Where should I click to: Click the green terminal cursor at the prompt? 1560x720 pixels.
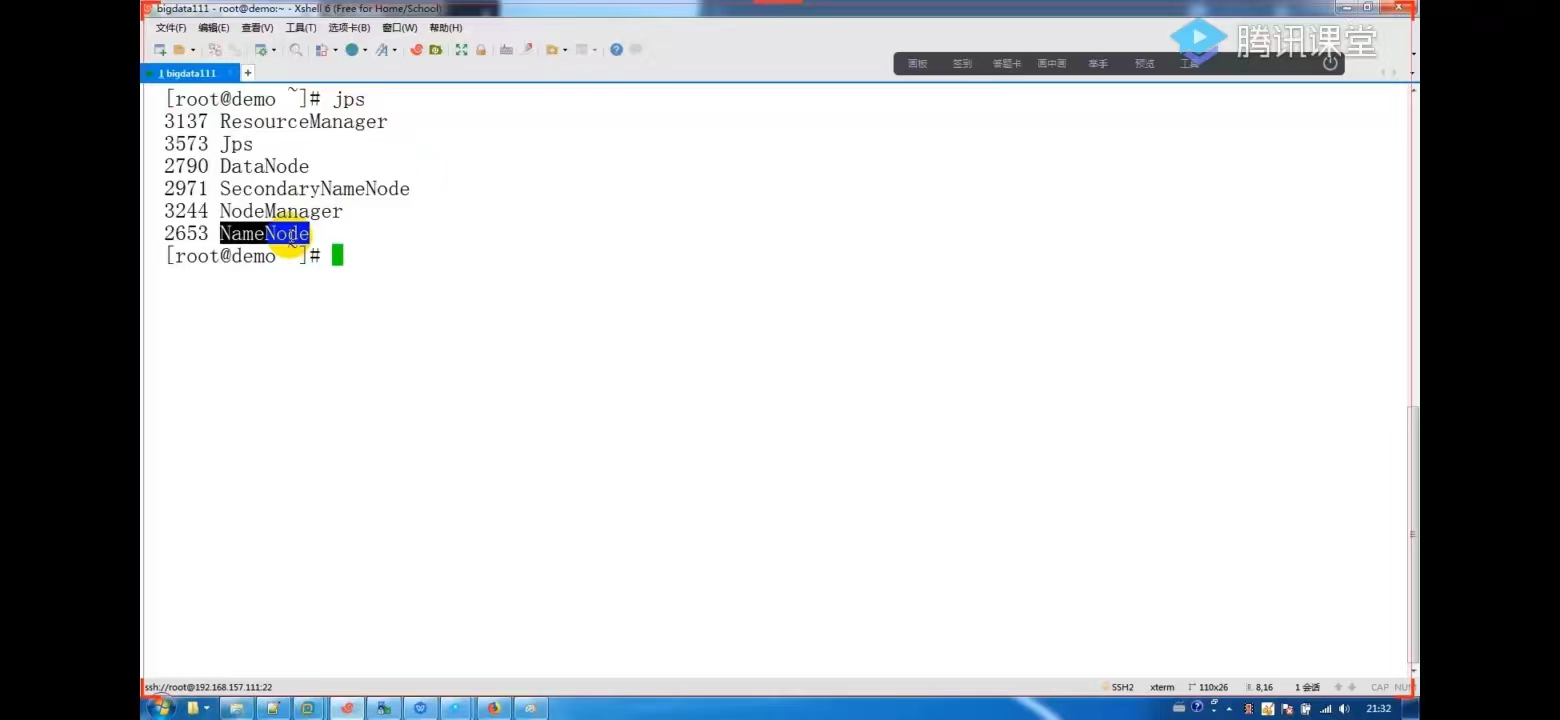click(338, 256)
